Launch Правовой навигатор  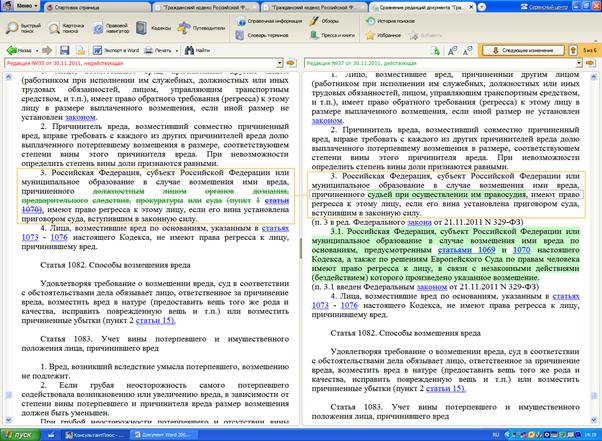111,28
